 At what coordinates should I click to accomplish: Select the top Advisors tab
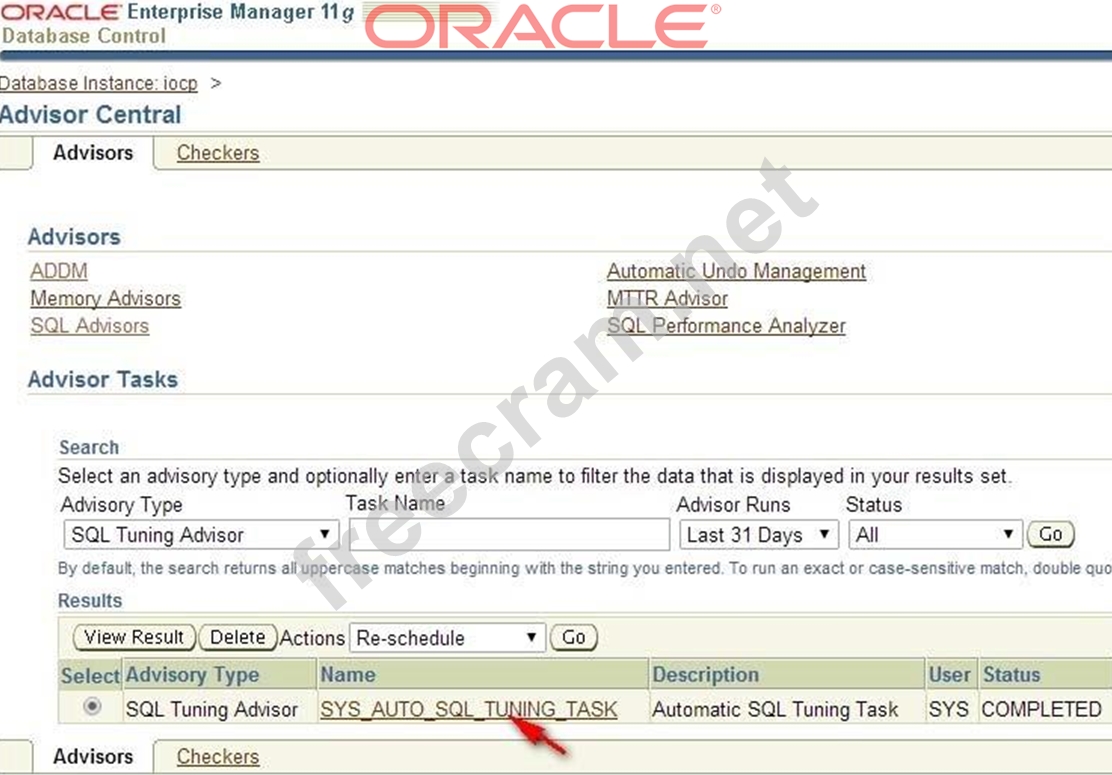coord(93,153)
